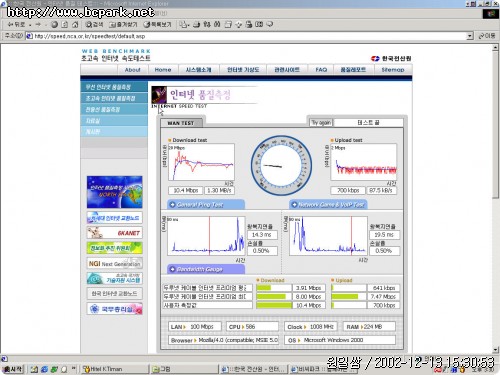Expand the Network Game & VoIP Test section
Viewport: 500px width, 375px height.
(x=328, y=204)
